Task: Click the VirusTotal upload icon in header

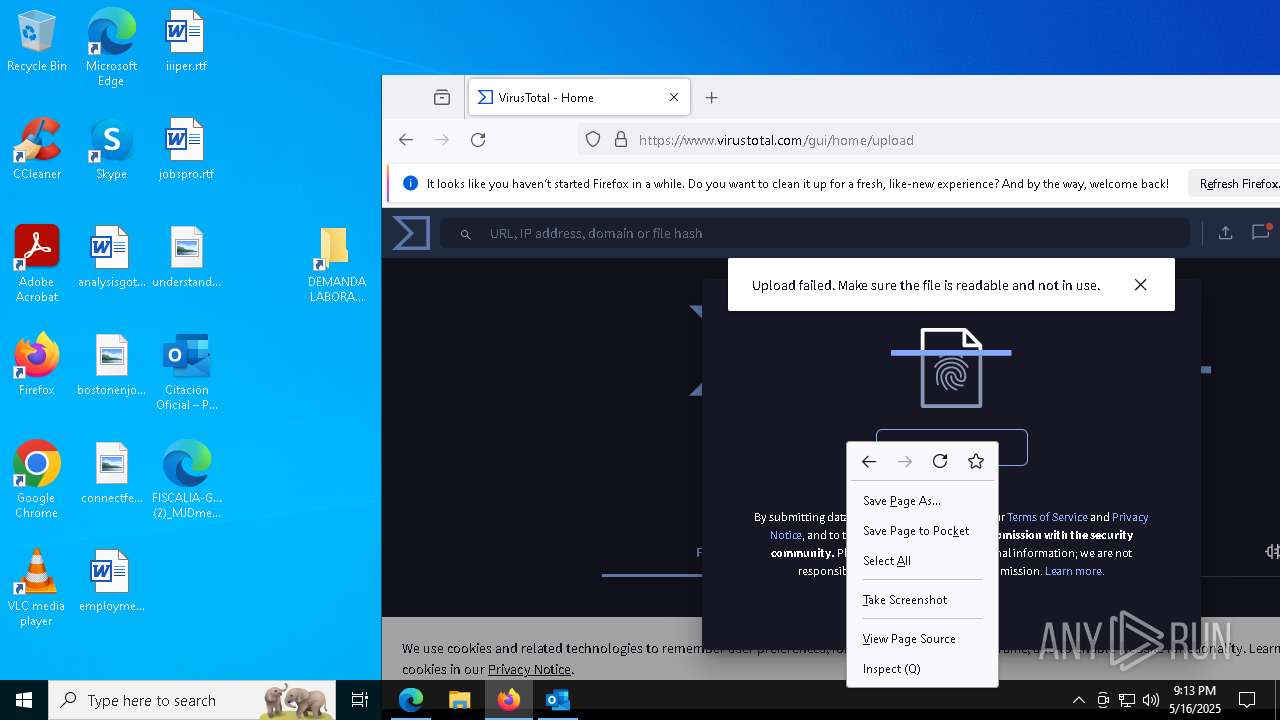Action: 1225,233
